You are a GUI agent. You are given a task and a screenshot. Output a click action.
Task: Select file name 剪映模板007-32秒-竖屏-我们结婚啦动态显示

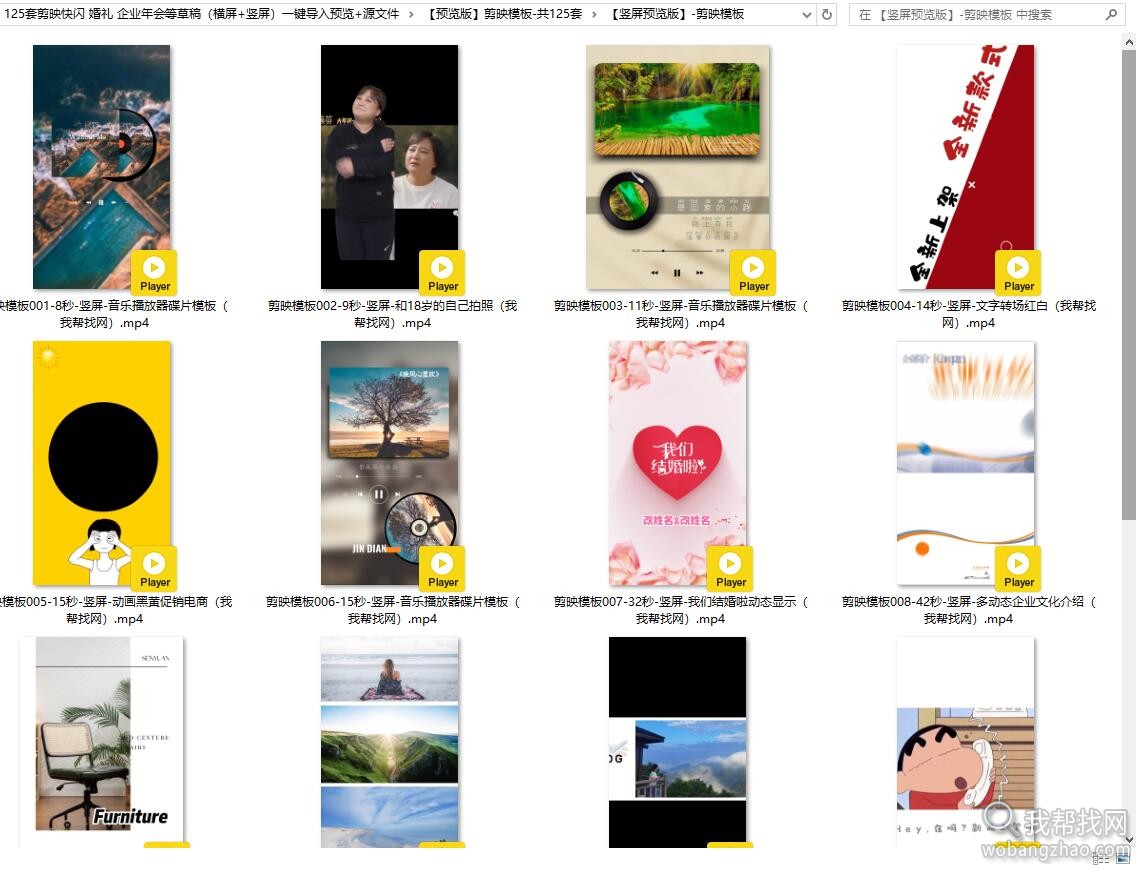(680, 610)
